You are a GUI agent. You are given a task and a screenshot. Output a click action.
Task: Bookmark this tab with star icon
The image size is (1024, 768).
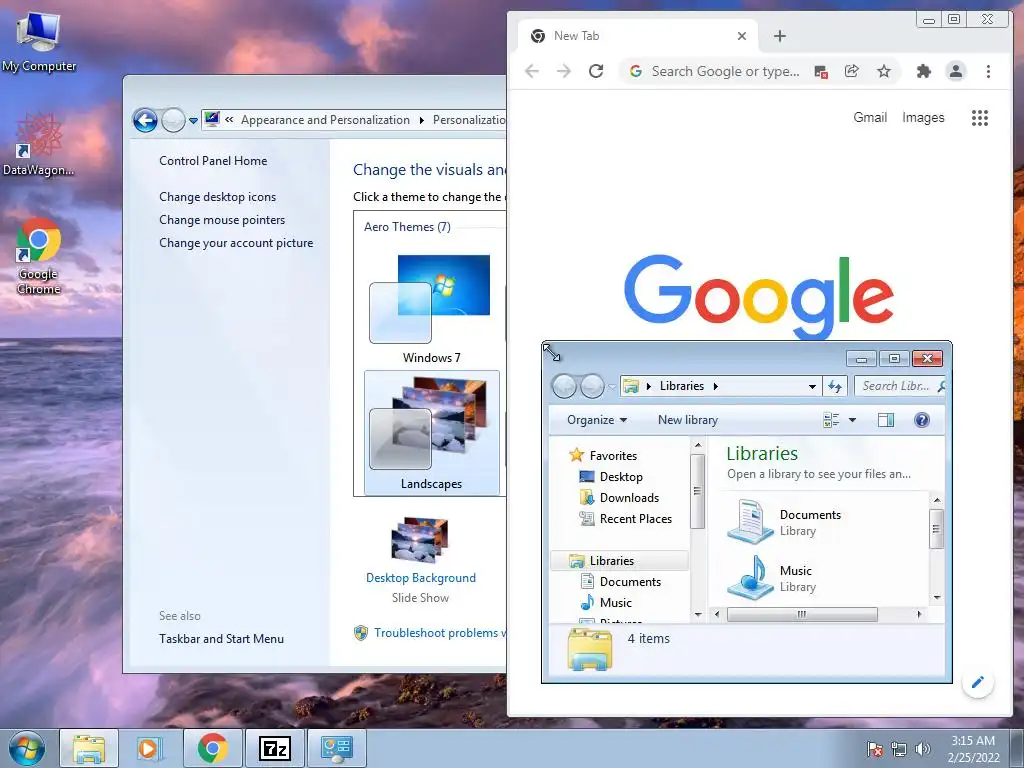point(884,71)
